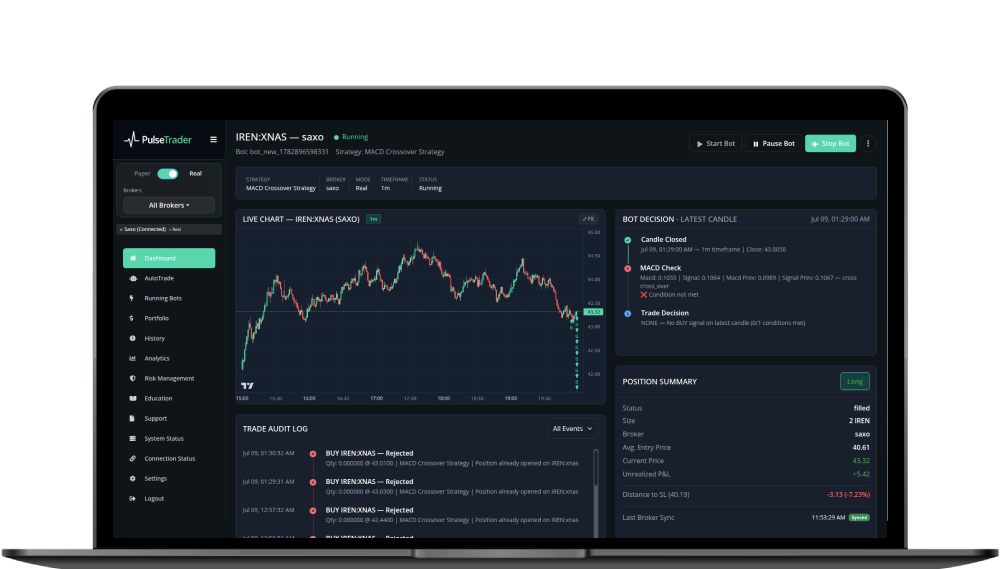Click the Connection Status link icon

click(x=133, y=459)
